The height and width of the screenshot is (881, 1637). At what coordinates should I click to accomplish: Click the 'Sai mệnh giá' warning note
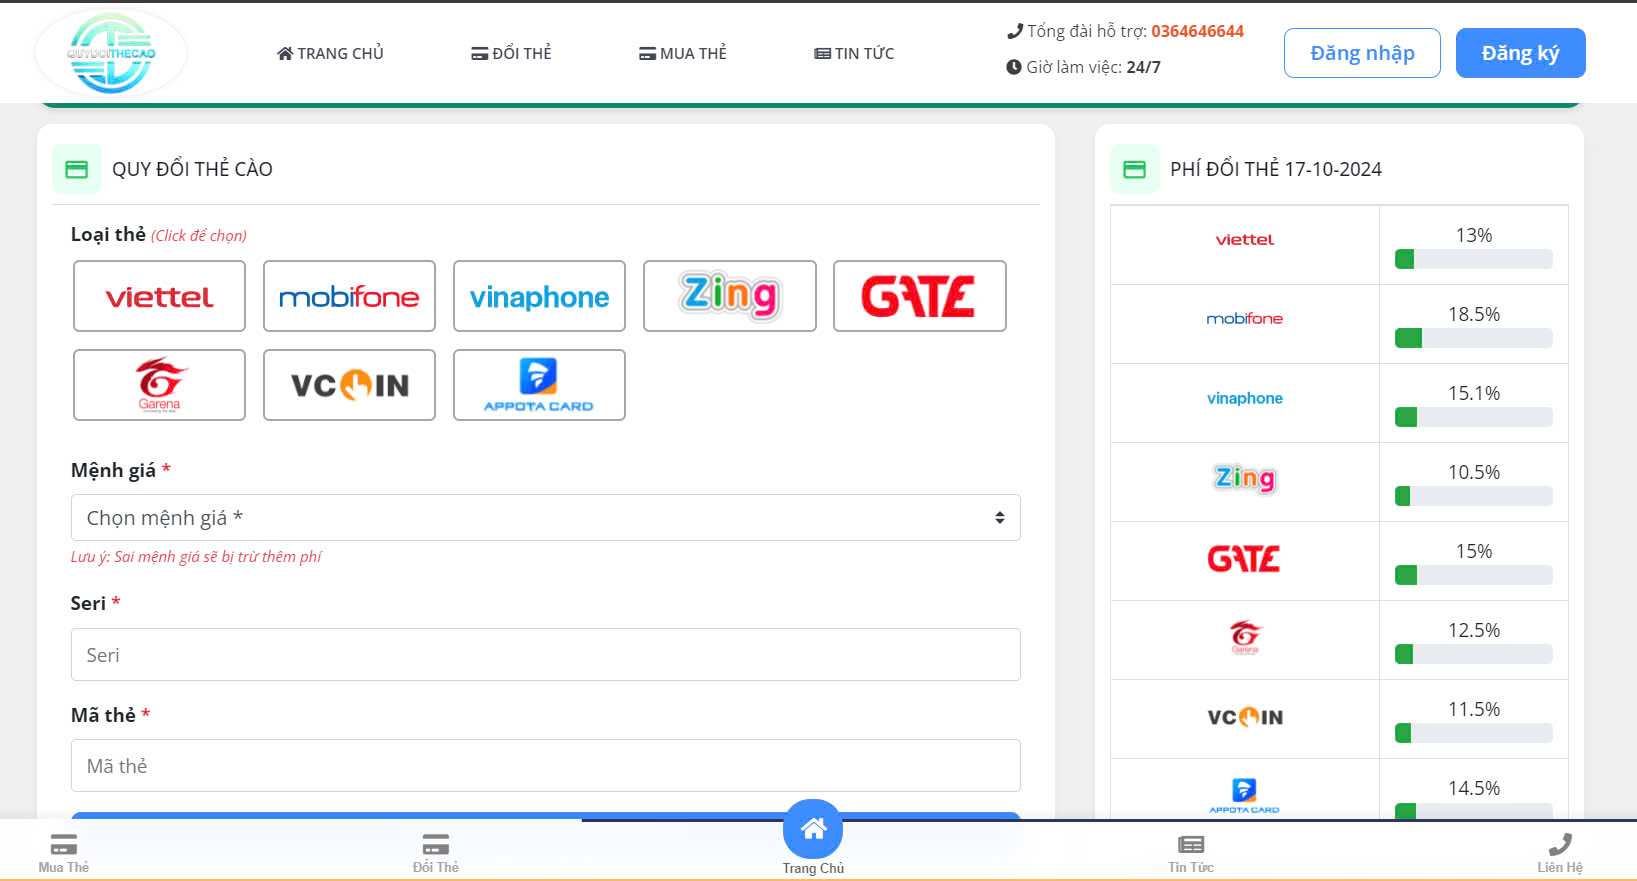click(x=196, y=557)
